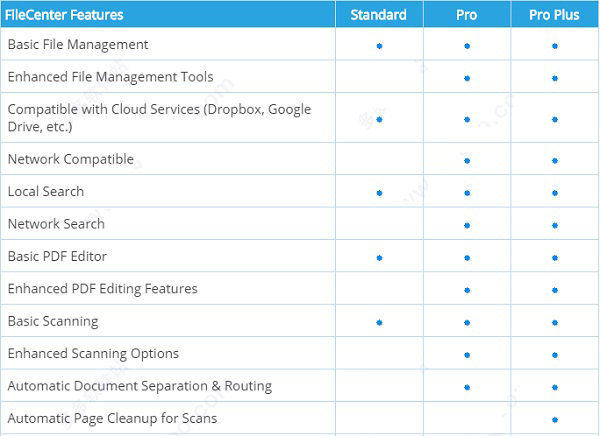The height and width of the screenshot is (436, 600).
Task: Click the Pro Plus column header
Action: (554, 15)
